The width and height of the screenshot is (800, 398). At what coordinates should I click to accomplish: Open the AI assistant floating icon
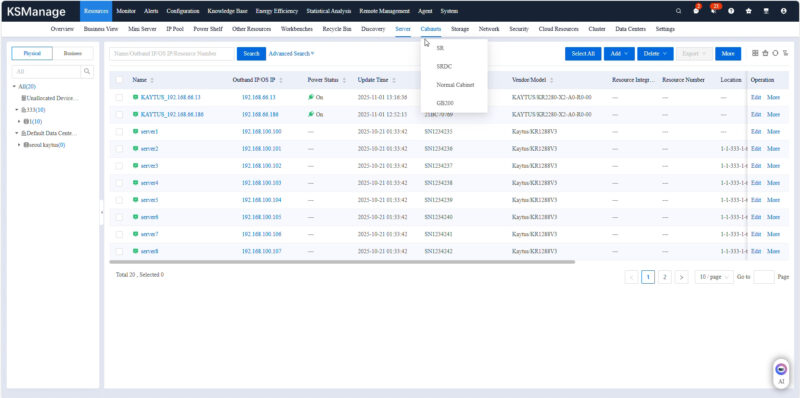point(781,369)
